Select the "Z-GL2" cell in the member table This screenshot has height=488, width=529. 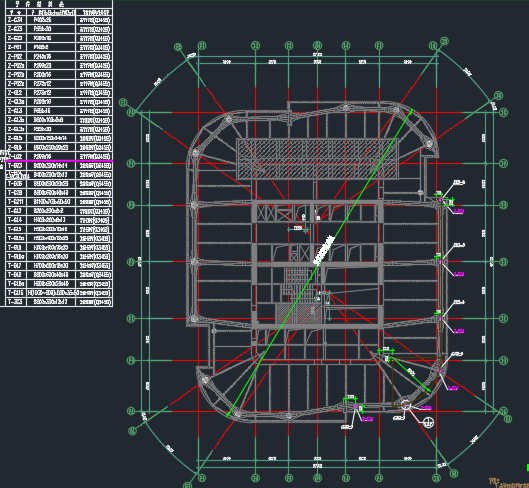coord(16,92)
